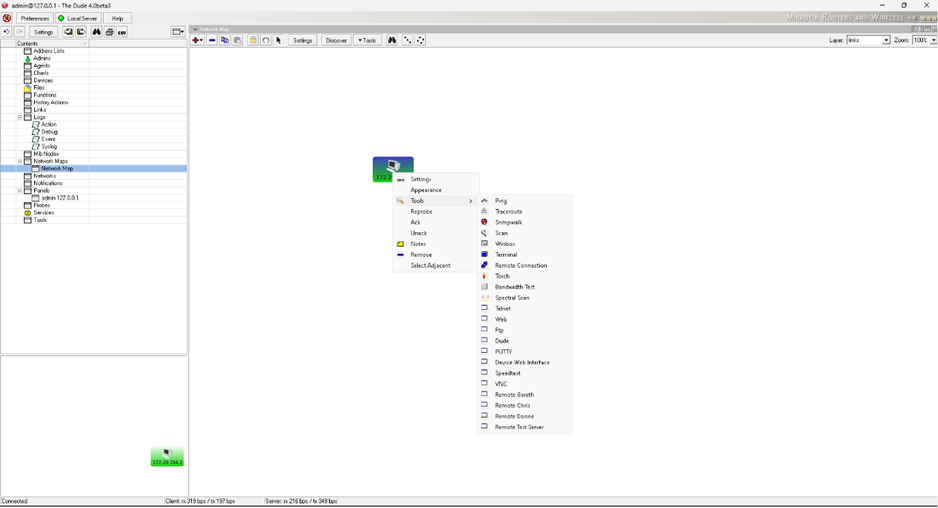
Task: Choose Remove in the context menu
Action: click(437, 254)
